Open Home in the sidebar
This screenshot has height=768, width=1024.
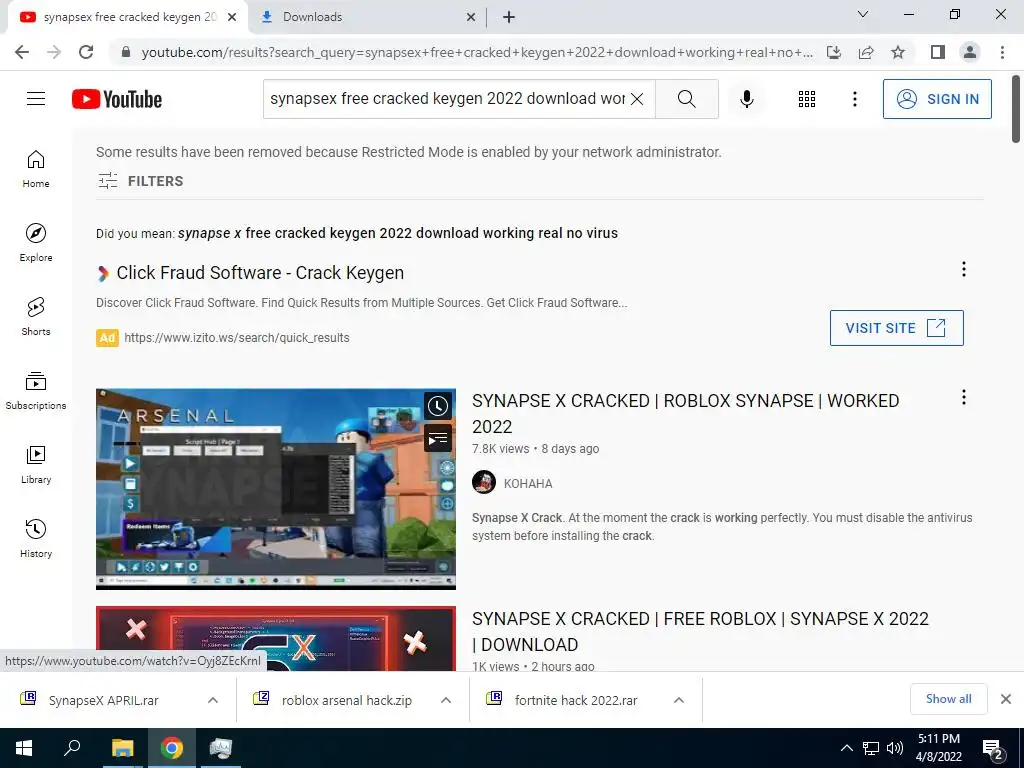point(36,168)
